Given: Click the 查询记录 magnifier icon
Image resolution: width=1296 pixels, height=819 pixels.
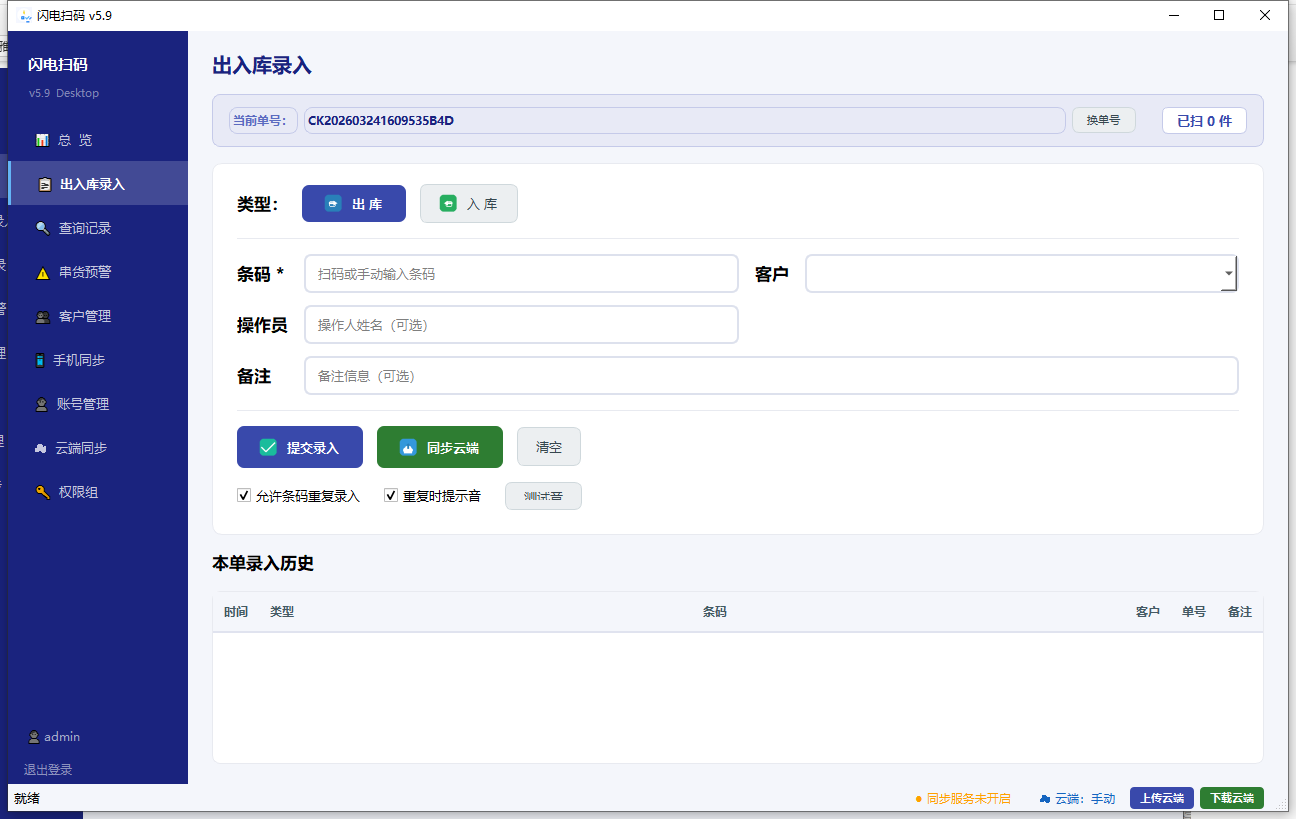Looking at the screenshot, I should pyautogui.click(x=42, y=228).
